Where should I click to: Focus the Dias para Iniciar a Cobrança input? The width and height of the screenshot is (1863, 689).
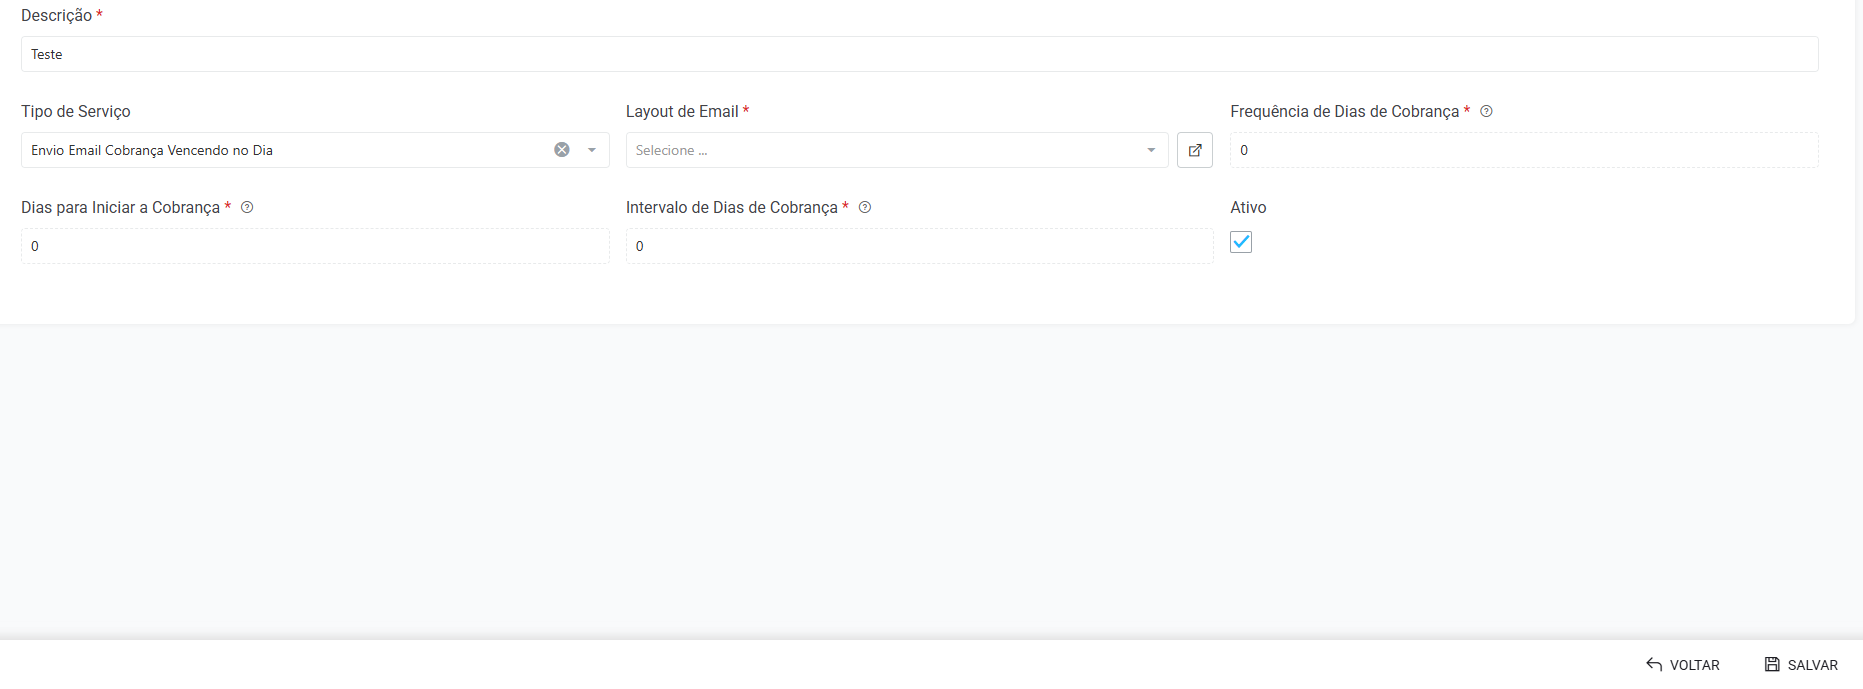[315, 246]
